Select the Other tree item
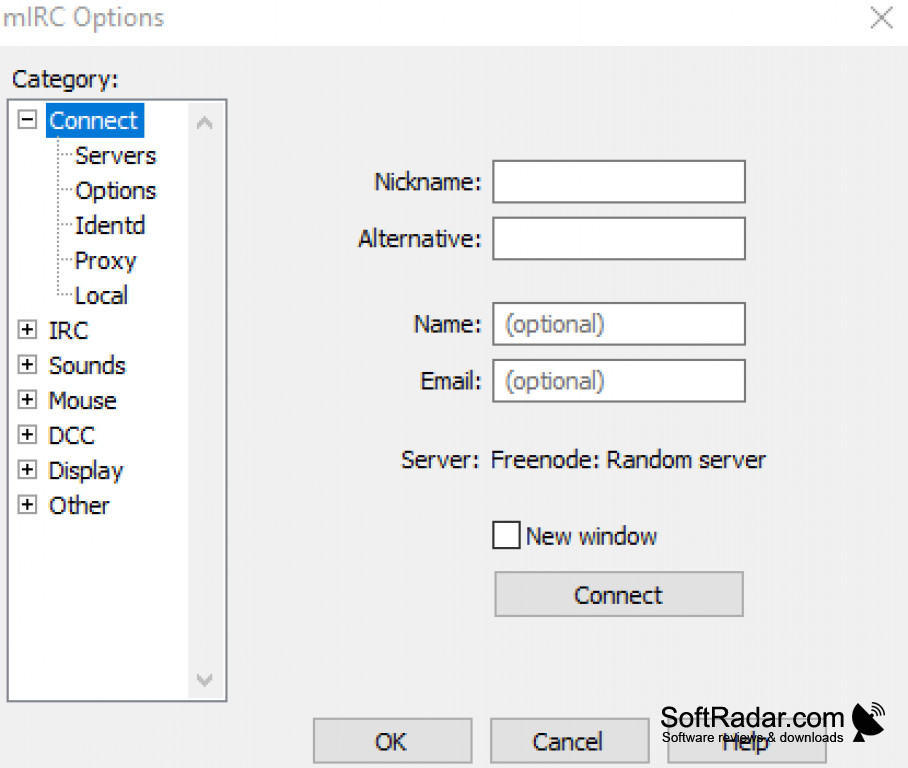The width and height of the screenshot is (908, 768). [x=79, y=506]
